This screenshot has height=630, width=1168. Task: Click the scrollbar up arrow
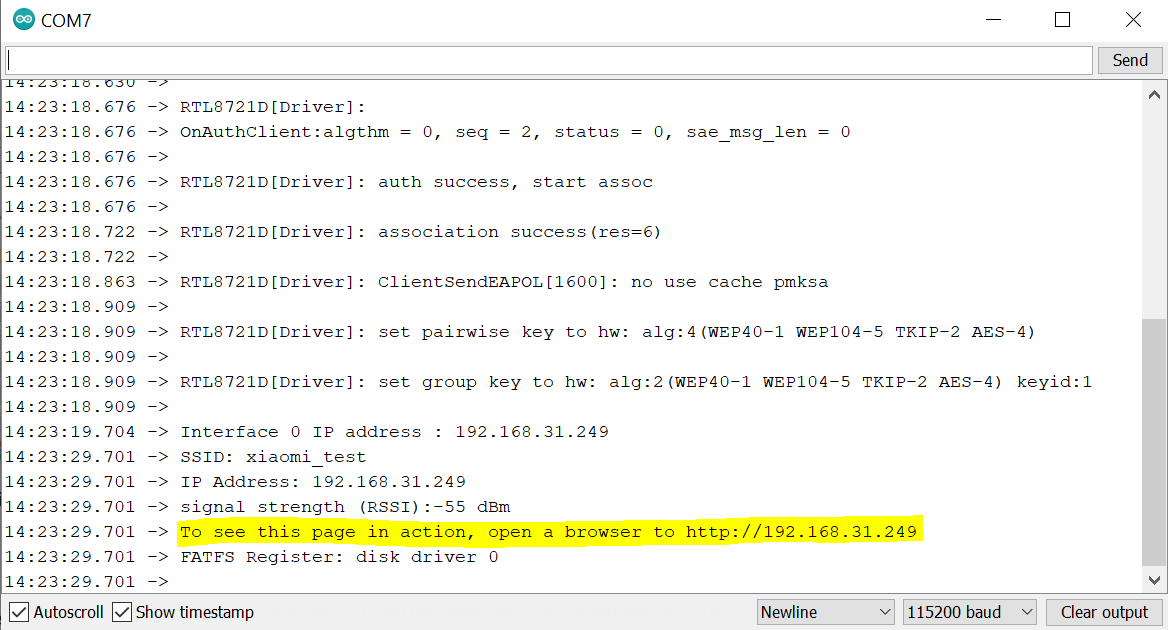tap(1154, 95)
